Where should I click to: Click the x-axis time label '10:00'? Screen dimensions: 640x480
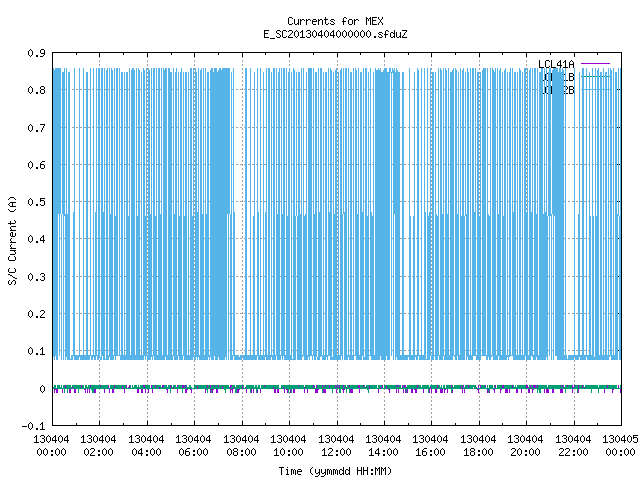pyautogui.click(x=288, y=452)
